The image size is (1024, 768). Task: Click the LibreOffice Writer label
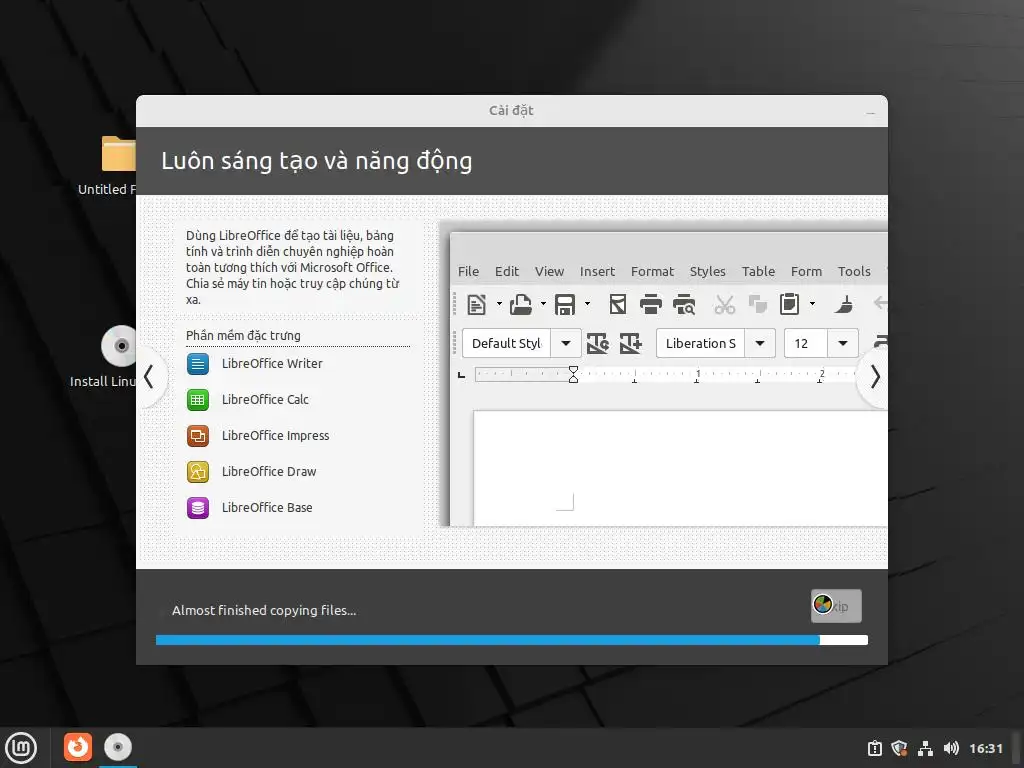pyautogui.click(x=272, y=364)
